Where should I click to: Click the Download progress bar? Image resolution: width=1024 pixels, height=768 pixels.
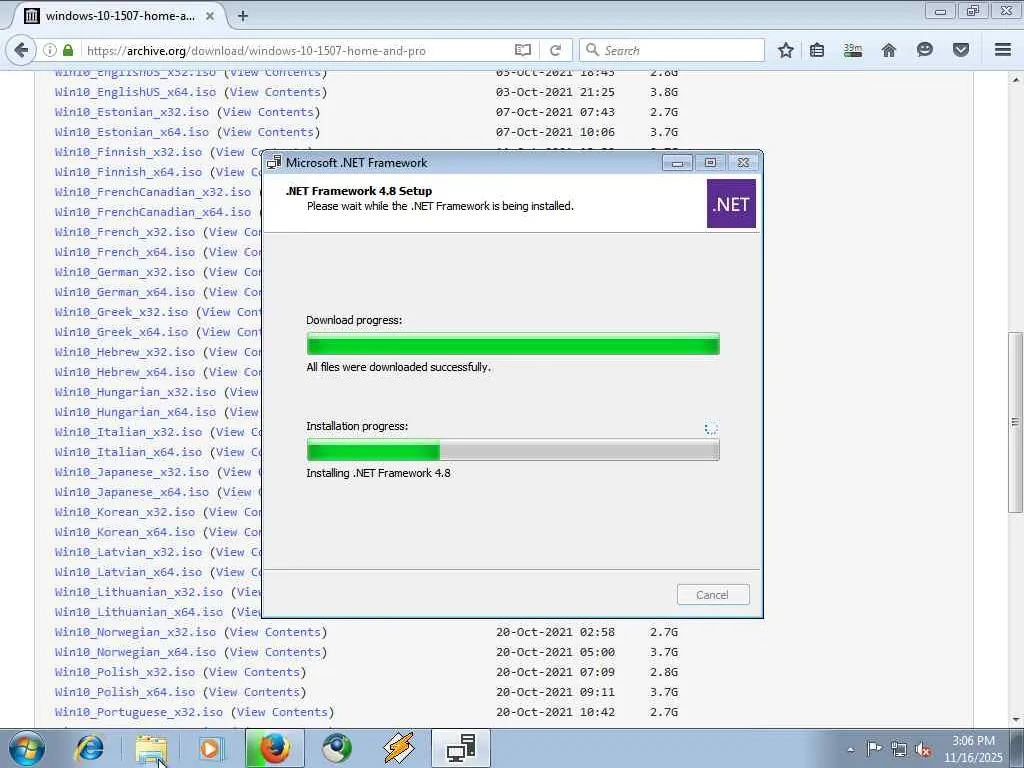(513, 344)
